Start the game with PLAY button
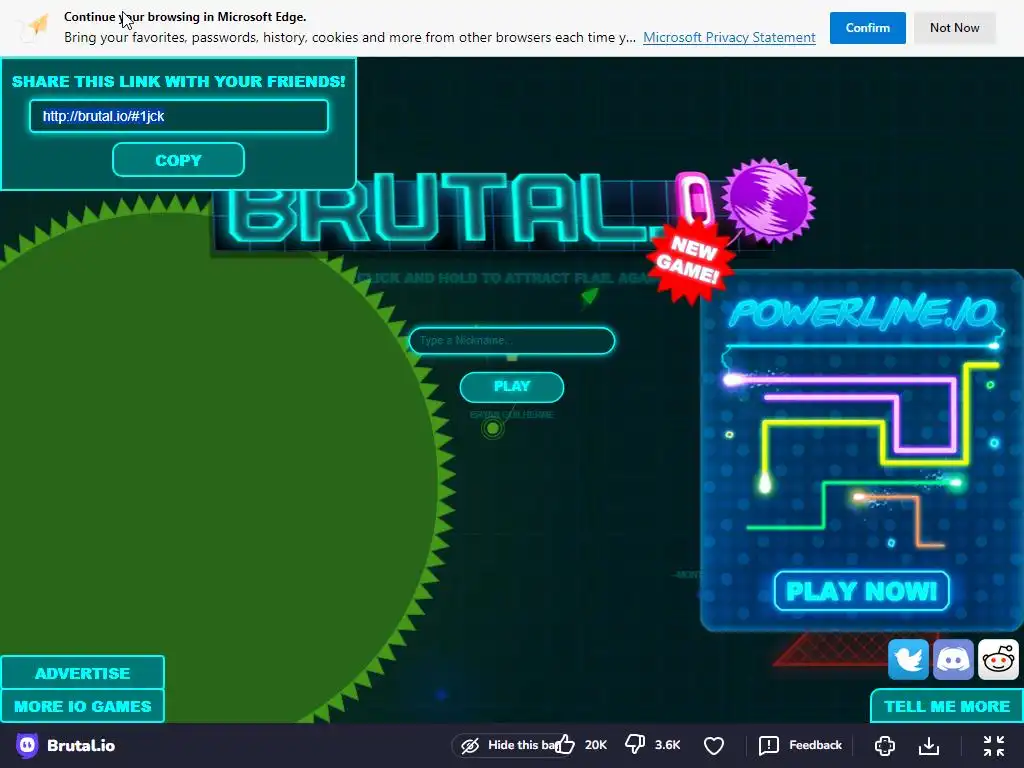 click(512, 387)
